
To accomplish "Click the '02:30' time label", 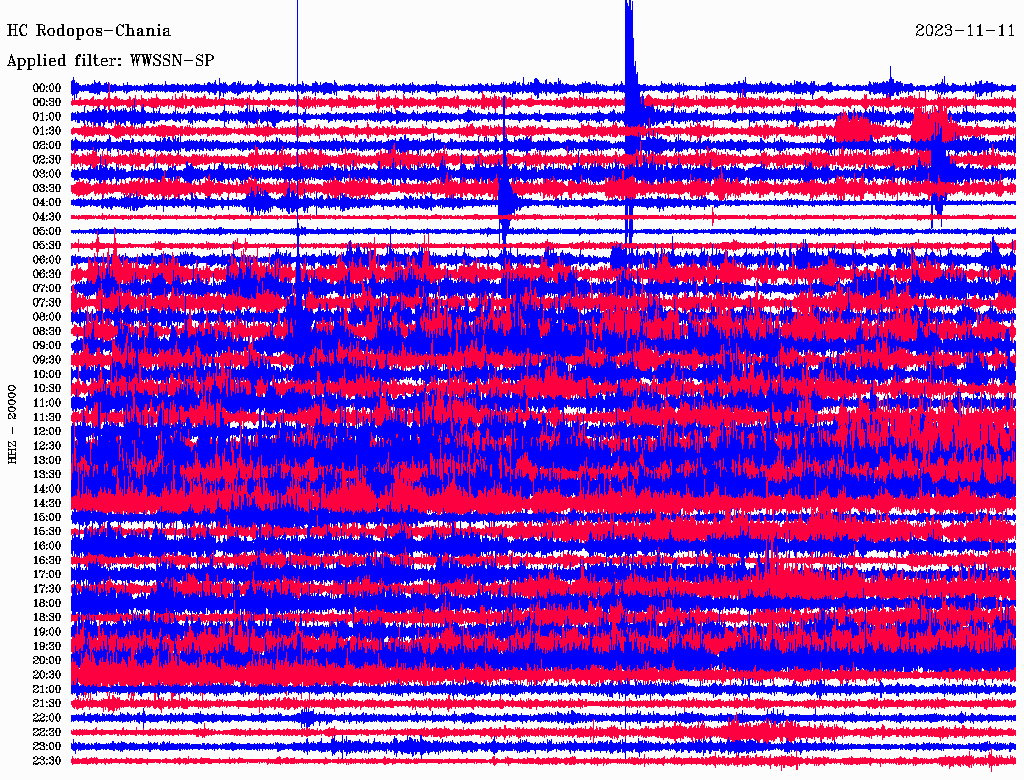I will click(47, 160).
